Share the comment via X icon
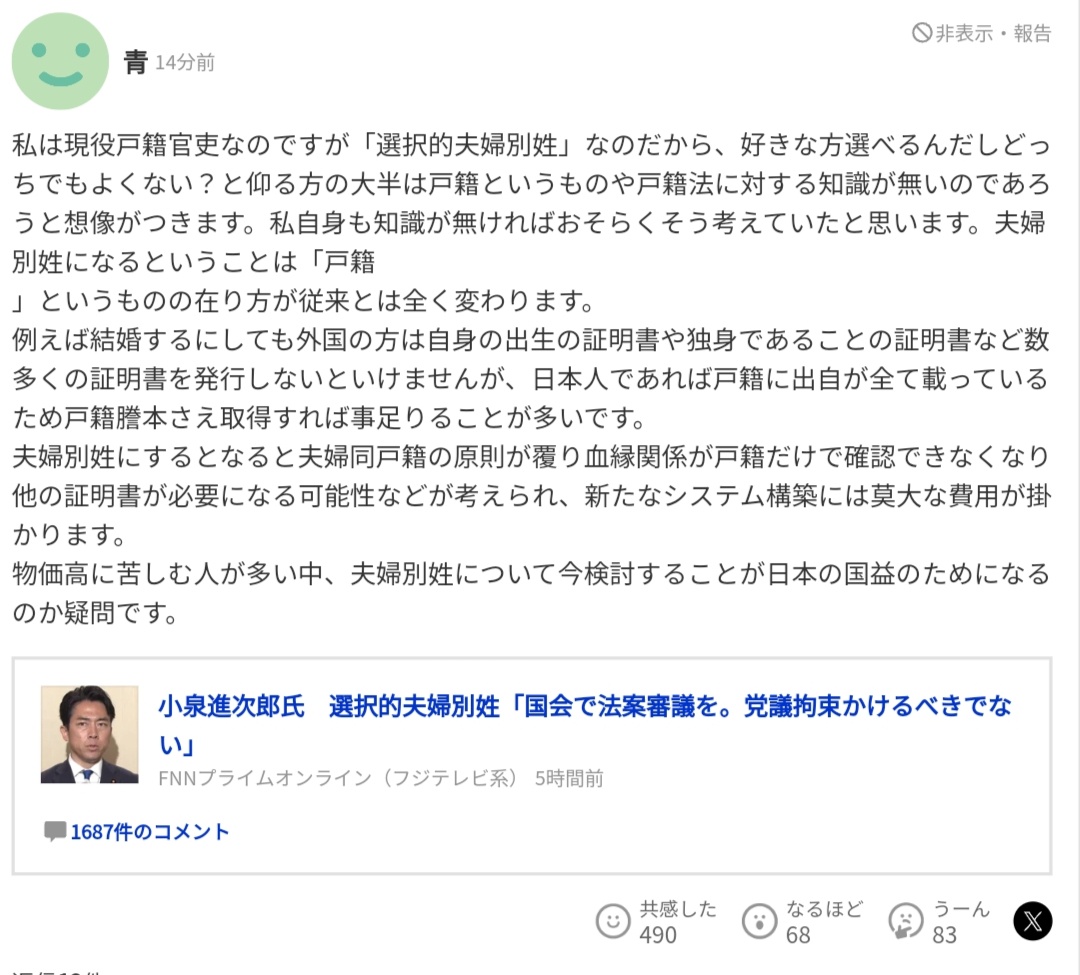The image size is (1080, 975). [x=1032, y=921]
